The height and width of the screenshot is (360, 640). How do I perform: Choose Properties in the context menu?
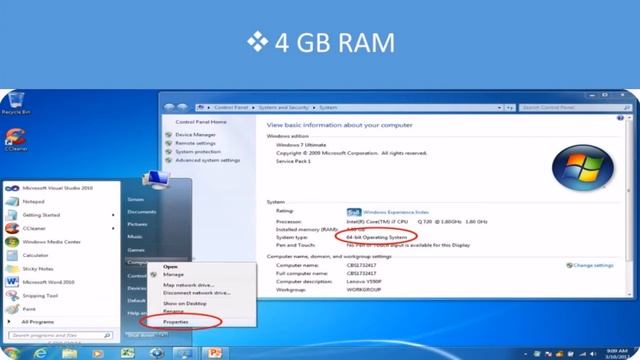[x=176, y=322]
